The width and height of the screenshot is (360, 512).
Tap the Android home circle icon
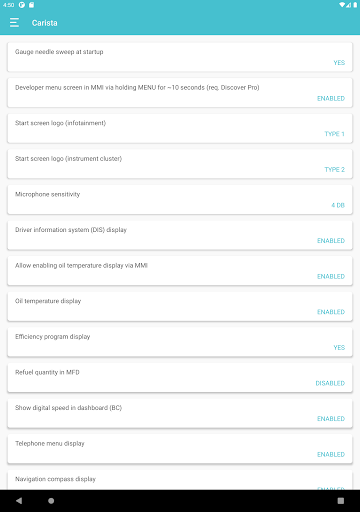[x=51, y=501]
